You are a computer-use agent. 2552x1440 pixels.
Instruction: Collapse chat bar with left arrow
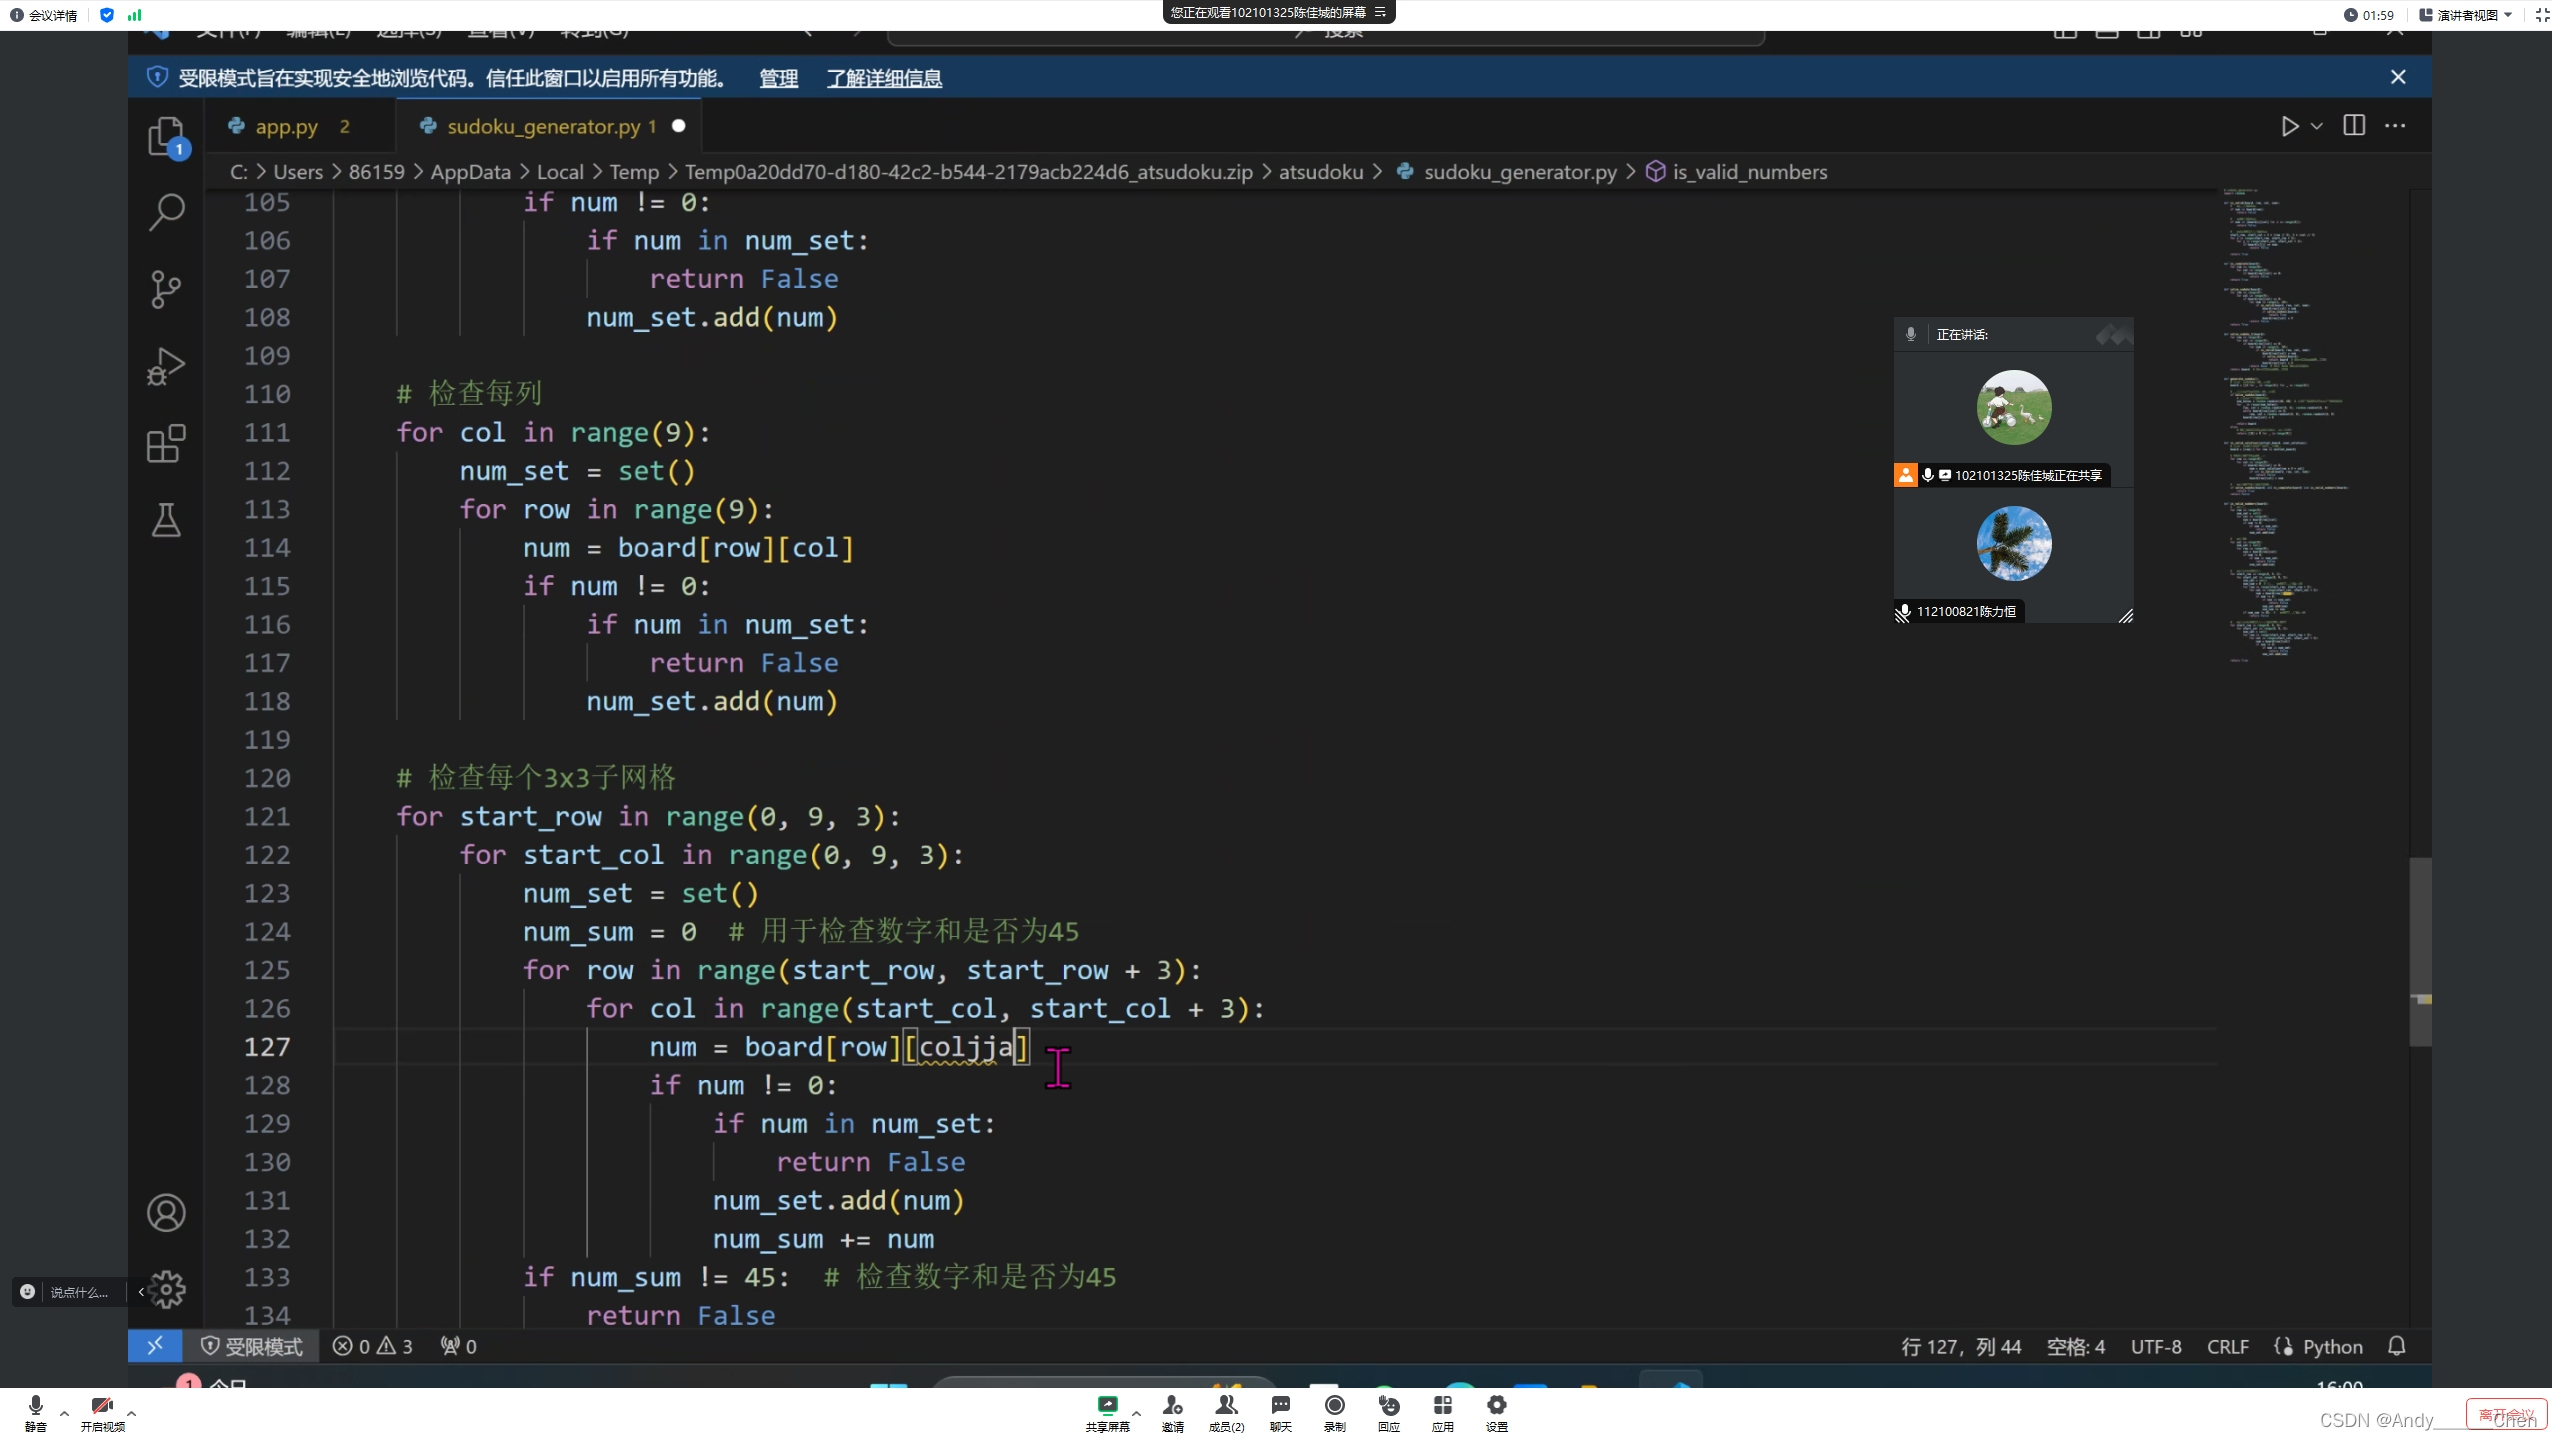(141, 1292)
